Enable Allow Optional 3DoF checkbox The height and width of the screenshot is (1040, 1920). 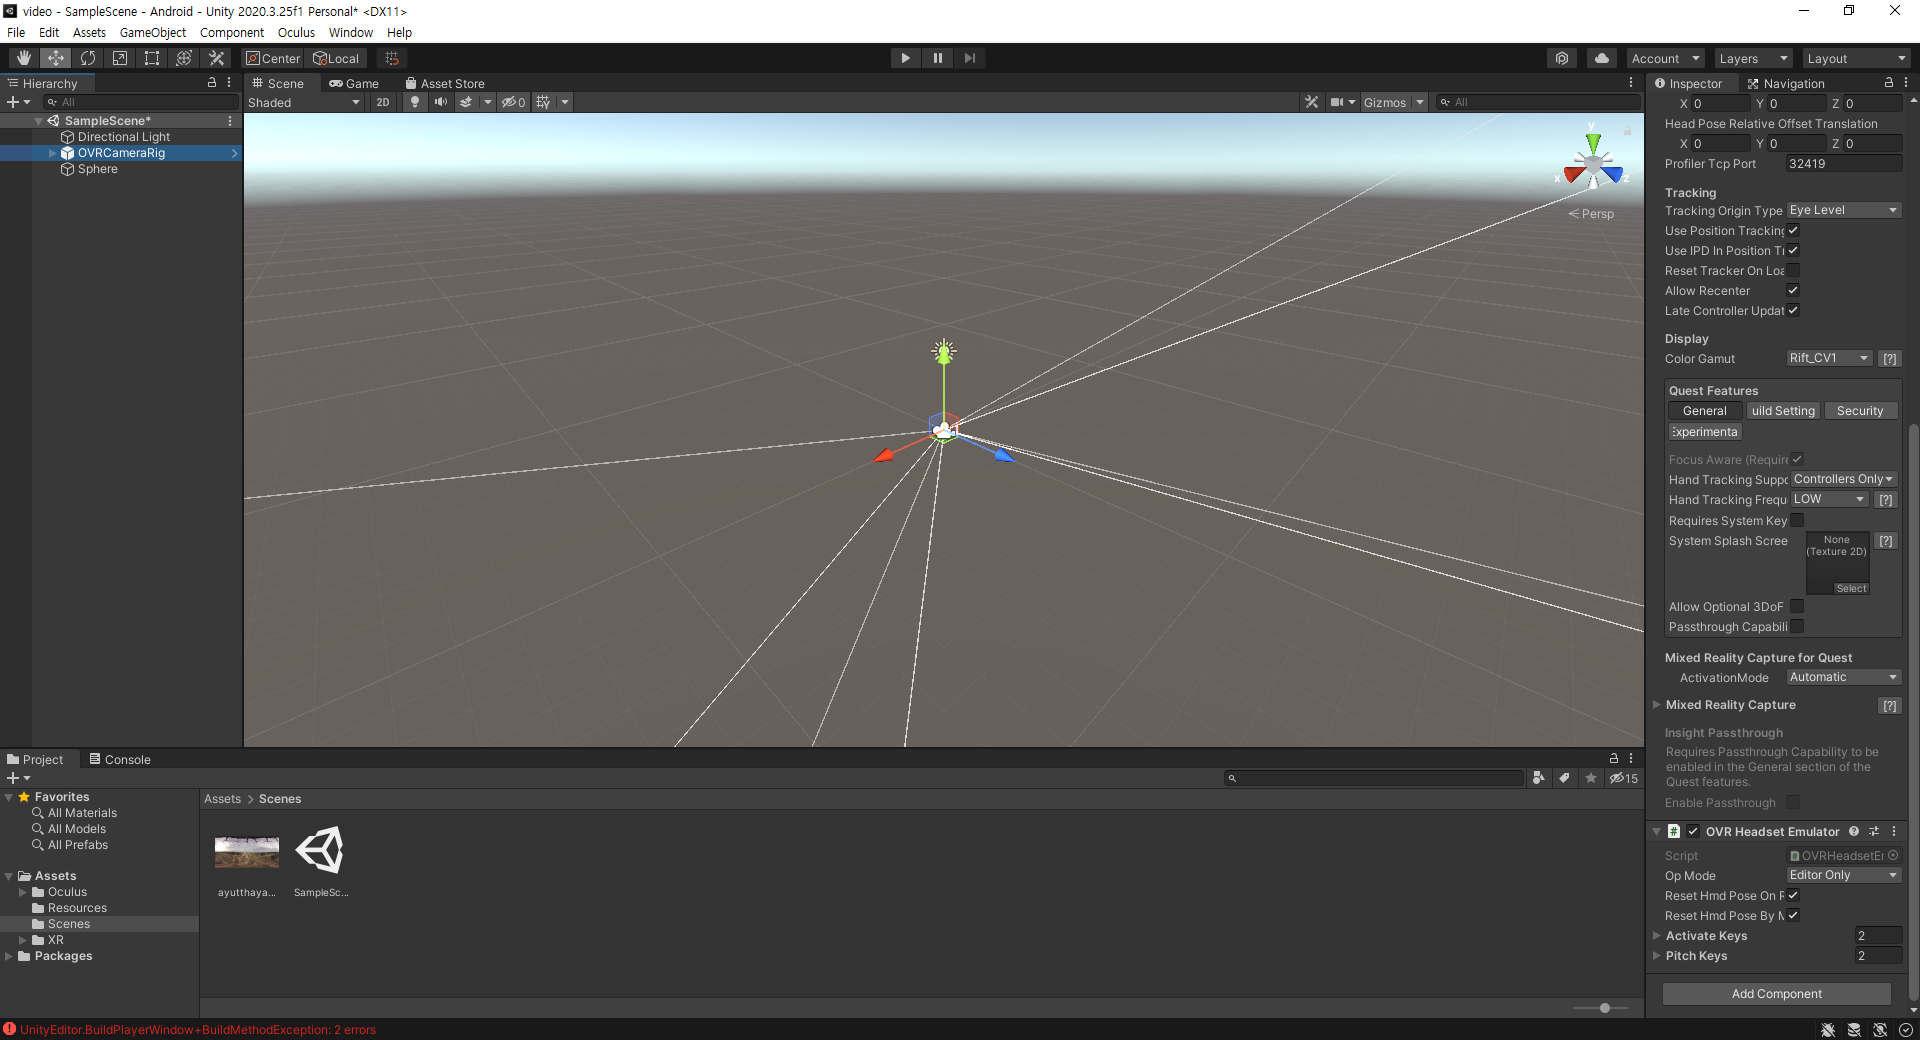[1797, 606]
